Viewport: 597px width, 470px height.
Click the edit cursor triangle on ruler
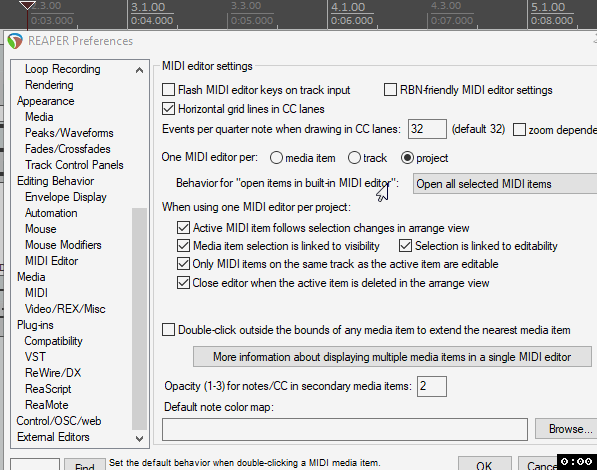click(x=27, y=5)
